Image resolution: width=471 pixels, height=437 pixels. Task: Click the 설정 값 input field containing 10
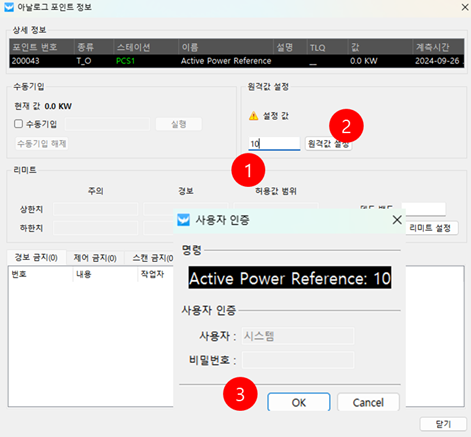[x=274, y=144]
